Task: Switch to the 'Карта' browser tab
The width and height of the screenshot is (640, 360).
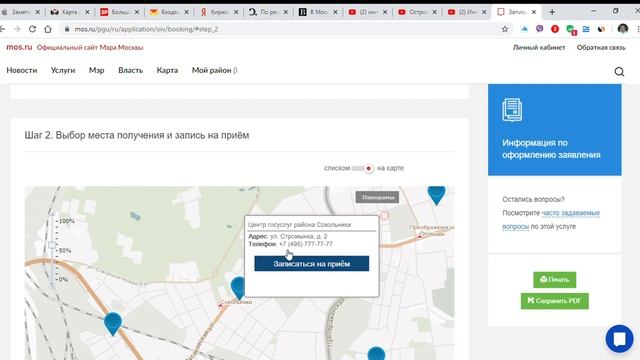Action: click(x=69, y=12)
